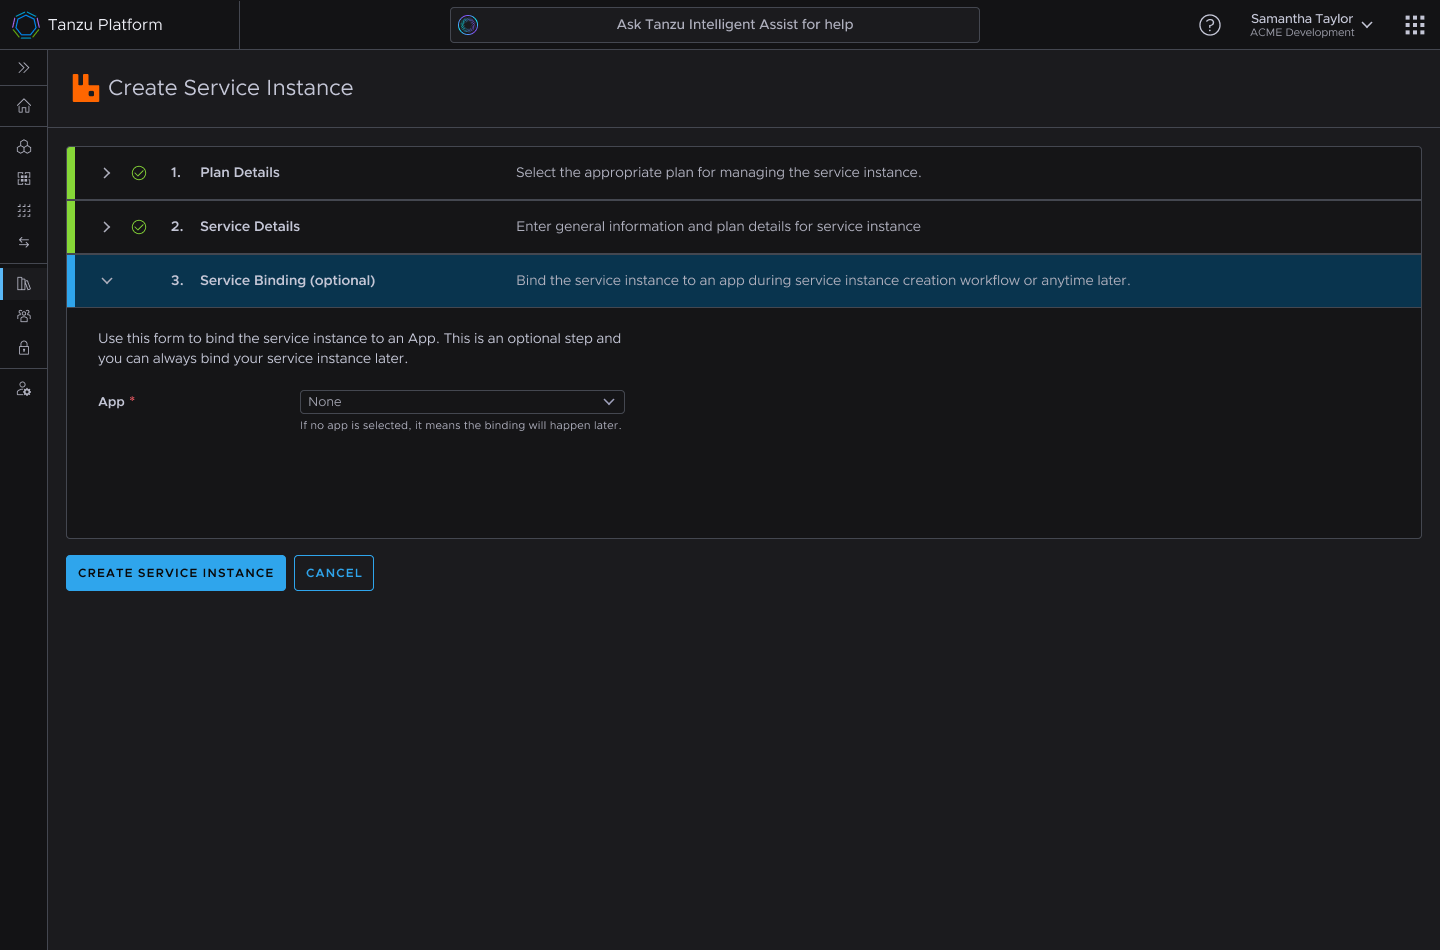Focus the Ask Tanzu Intelligent Assist field

click(x=715, y=25)
